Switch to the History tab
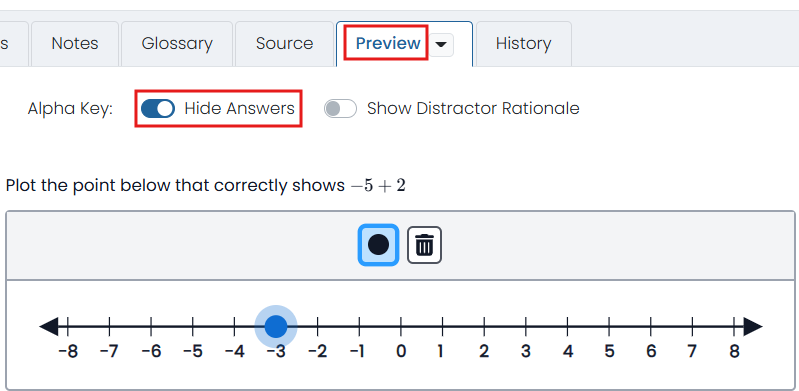 click(x=523, y=44)
